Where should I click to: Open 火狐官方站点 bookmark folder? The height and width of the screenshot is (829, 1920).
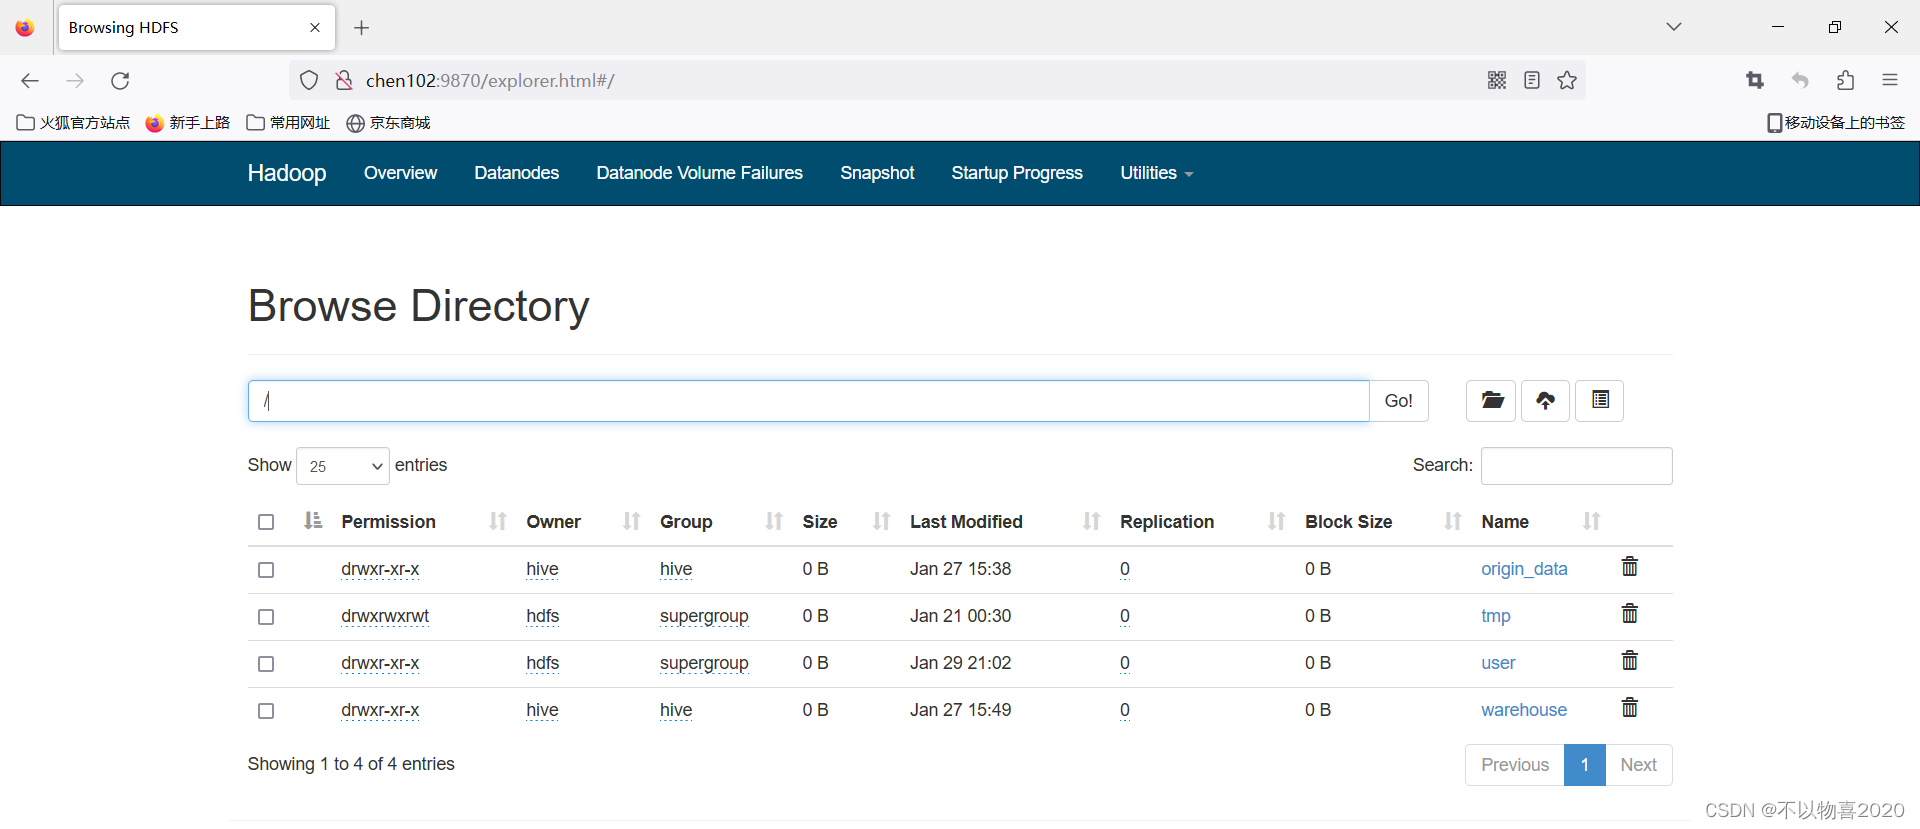[74, 123]
